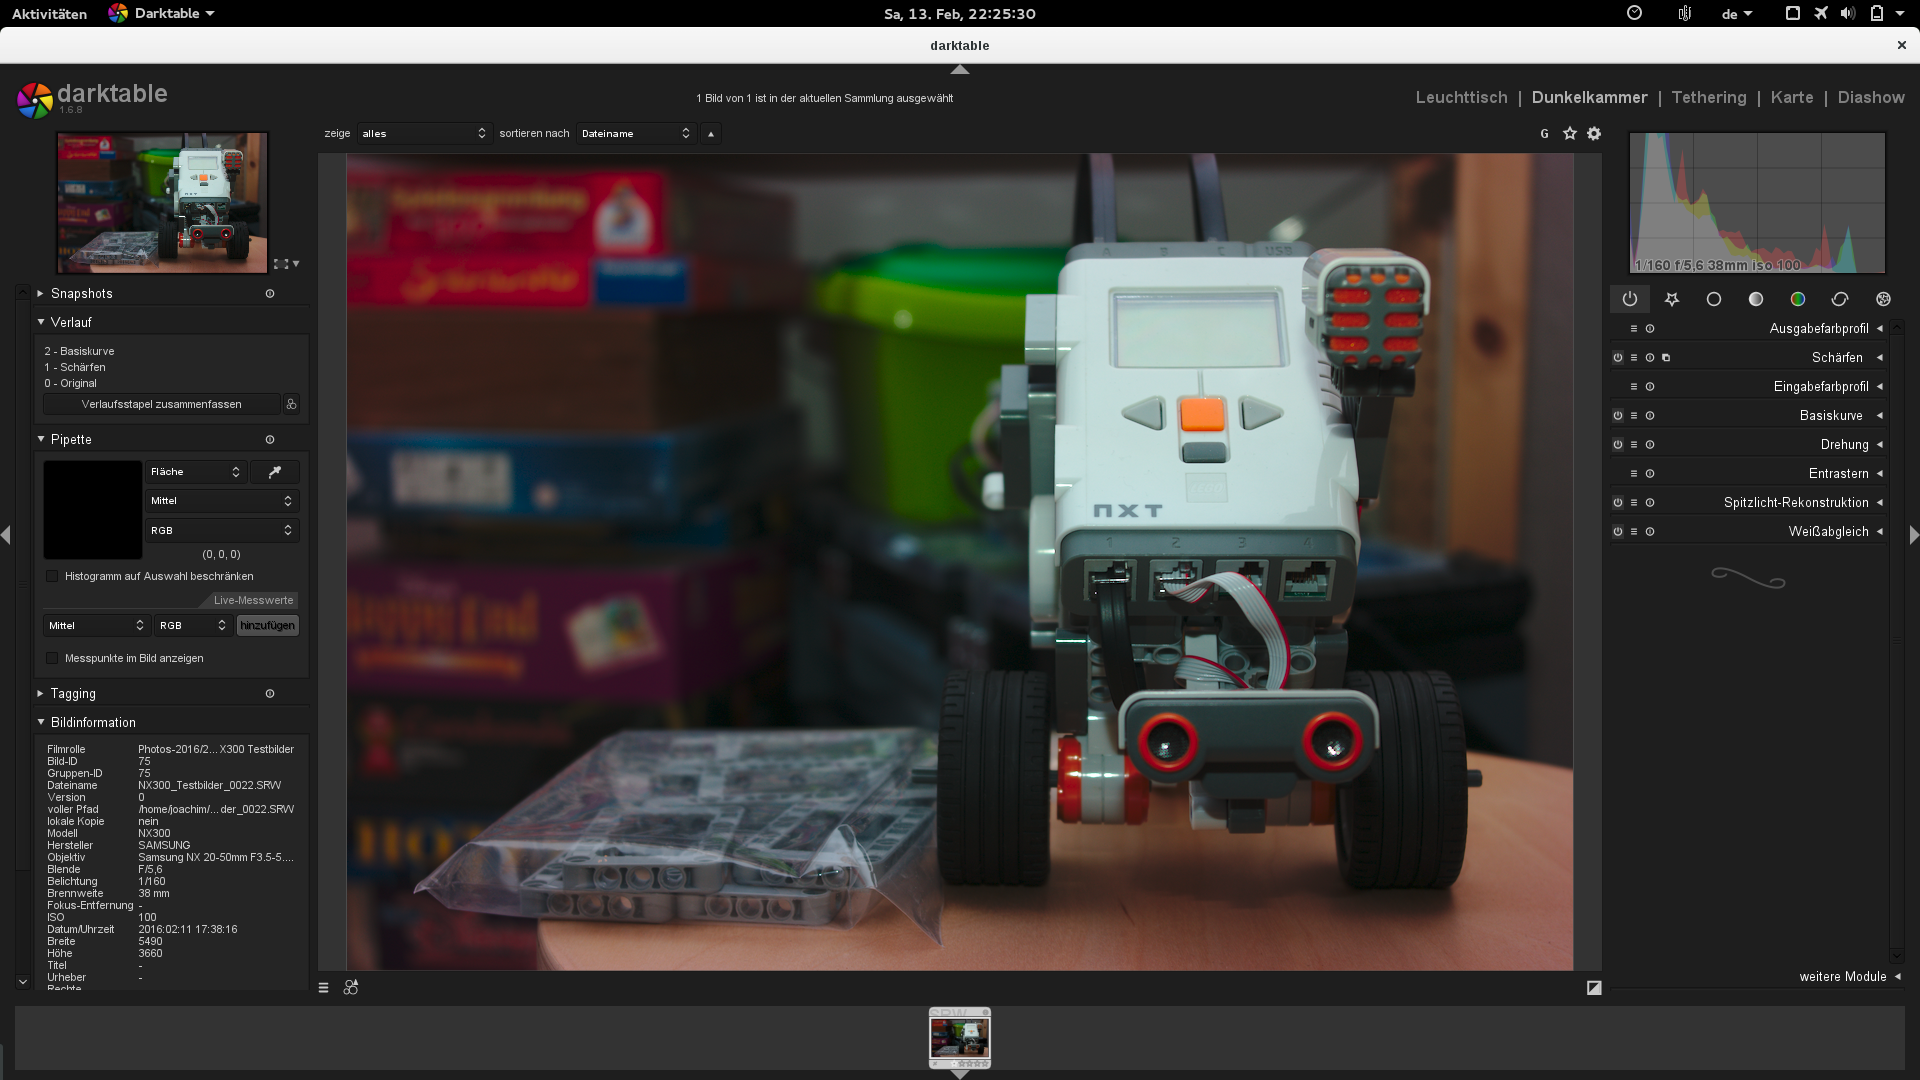The height and width of the screenshot is (1080, 1920).
Task: Open upper Mittel statistic dropdown in Pipette
Action: pyautogui.click(x=222, y=501)
